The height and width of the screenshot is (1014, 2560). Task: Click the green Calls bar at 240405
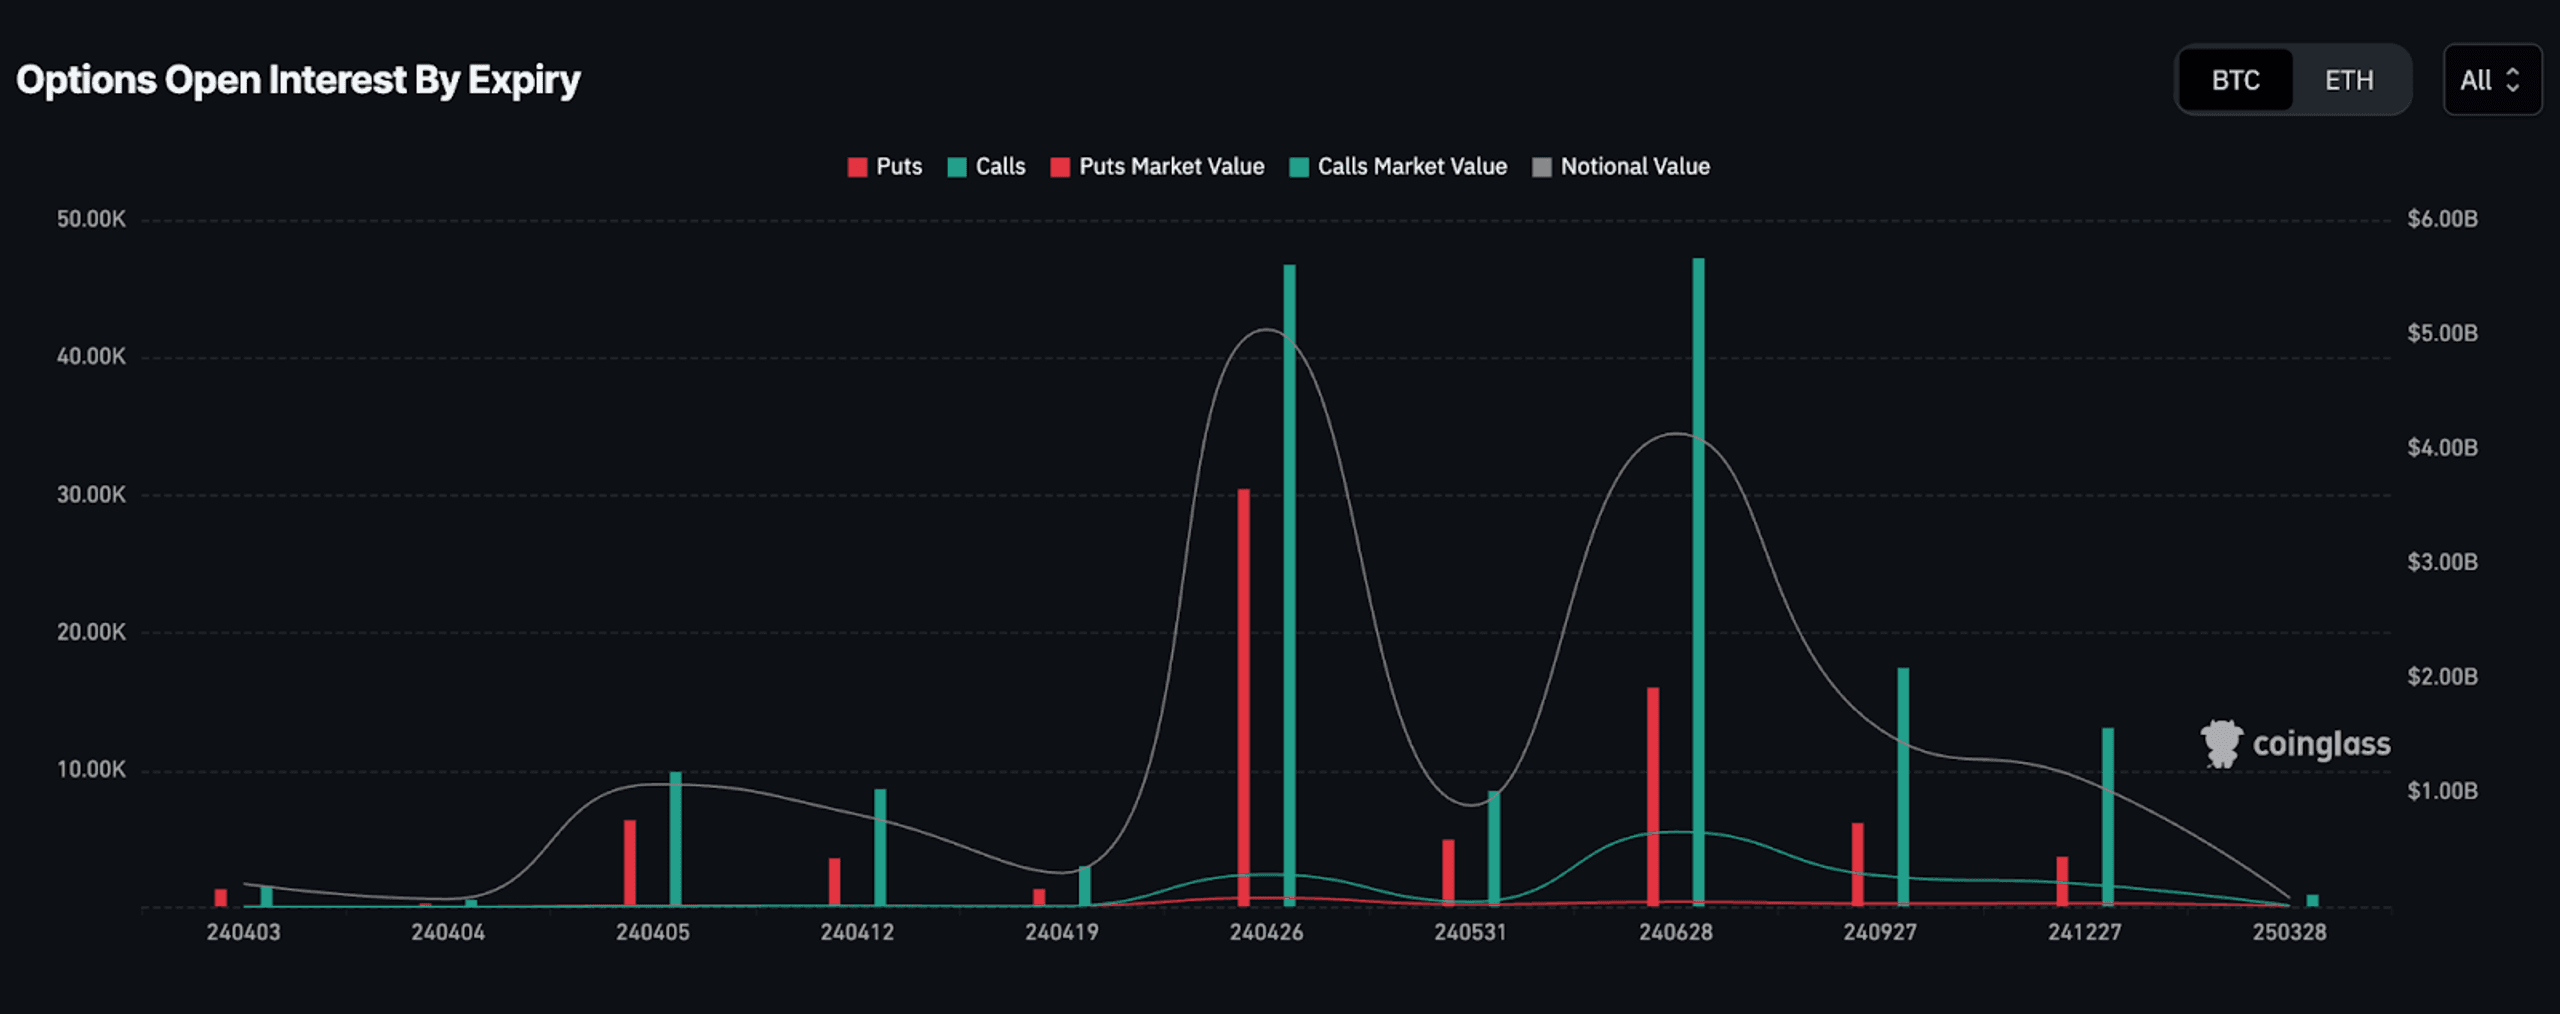[675, 839]
